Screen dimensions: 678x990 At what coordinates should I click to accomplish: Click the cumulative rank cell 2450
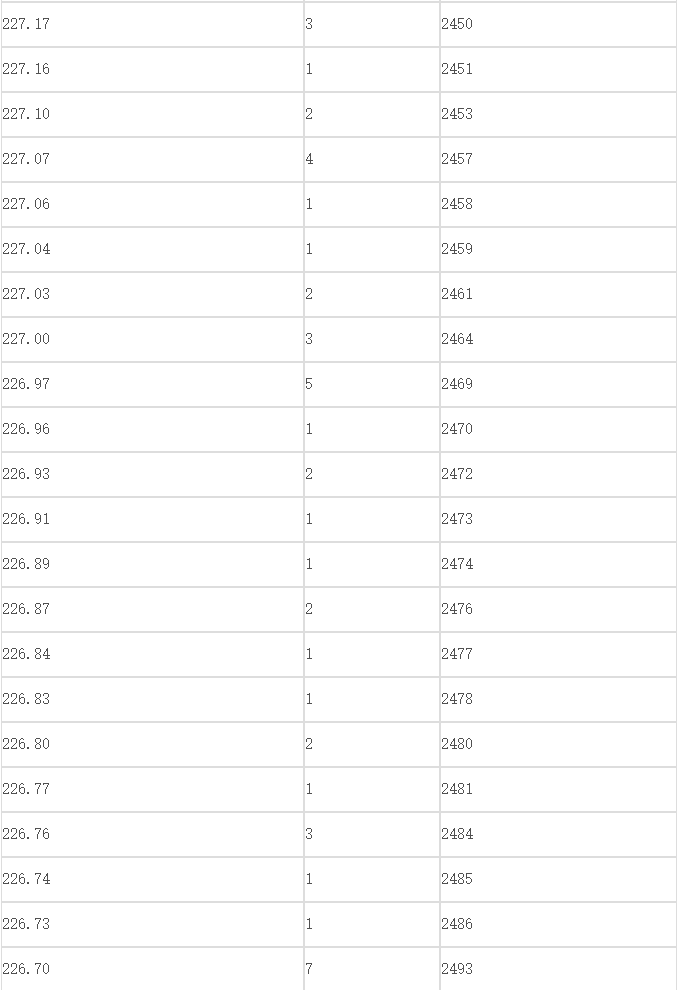click(558, 24)
